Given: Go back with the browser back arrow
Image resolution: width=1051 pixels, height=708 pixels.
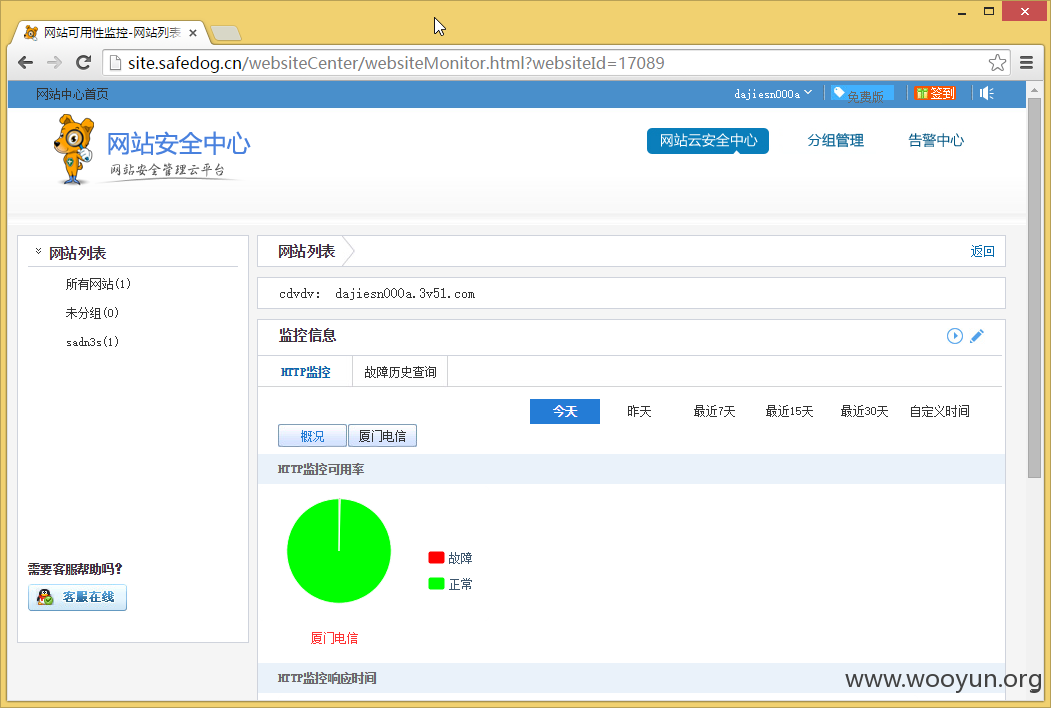Looking at the screenshot, I should coord(25,62).
